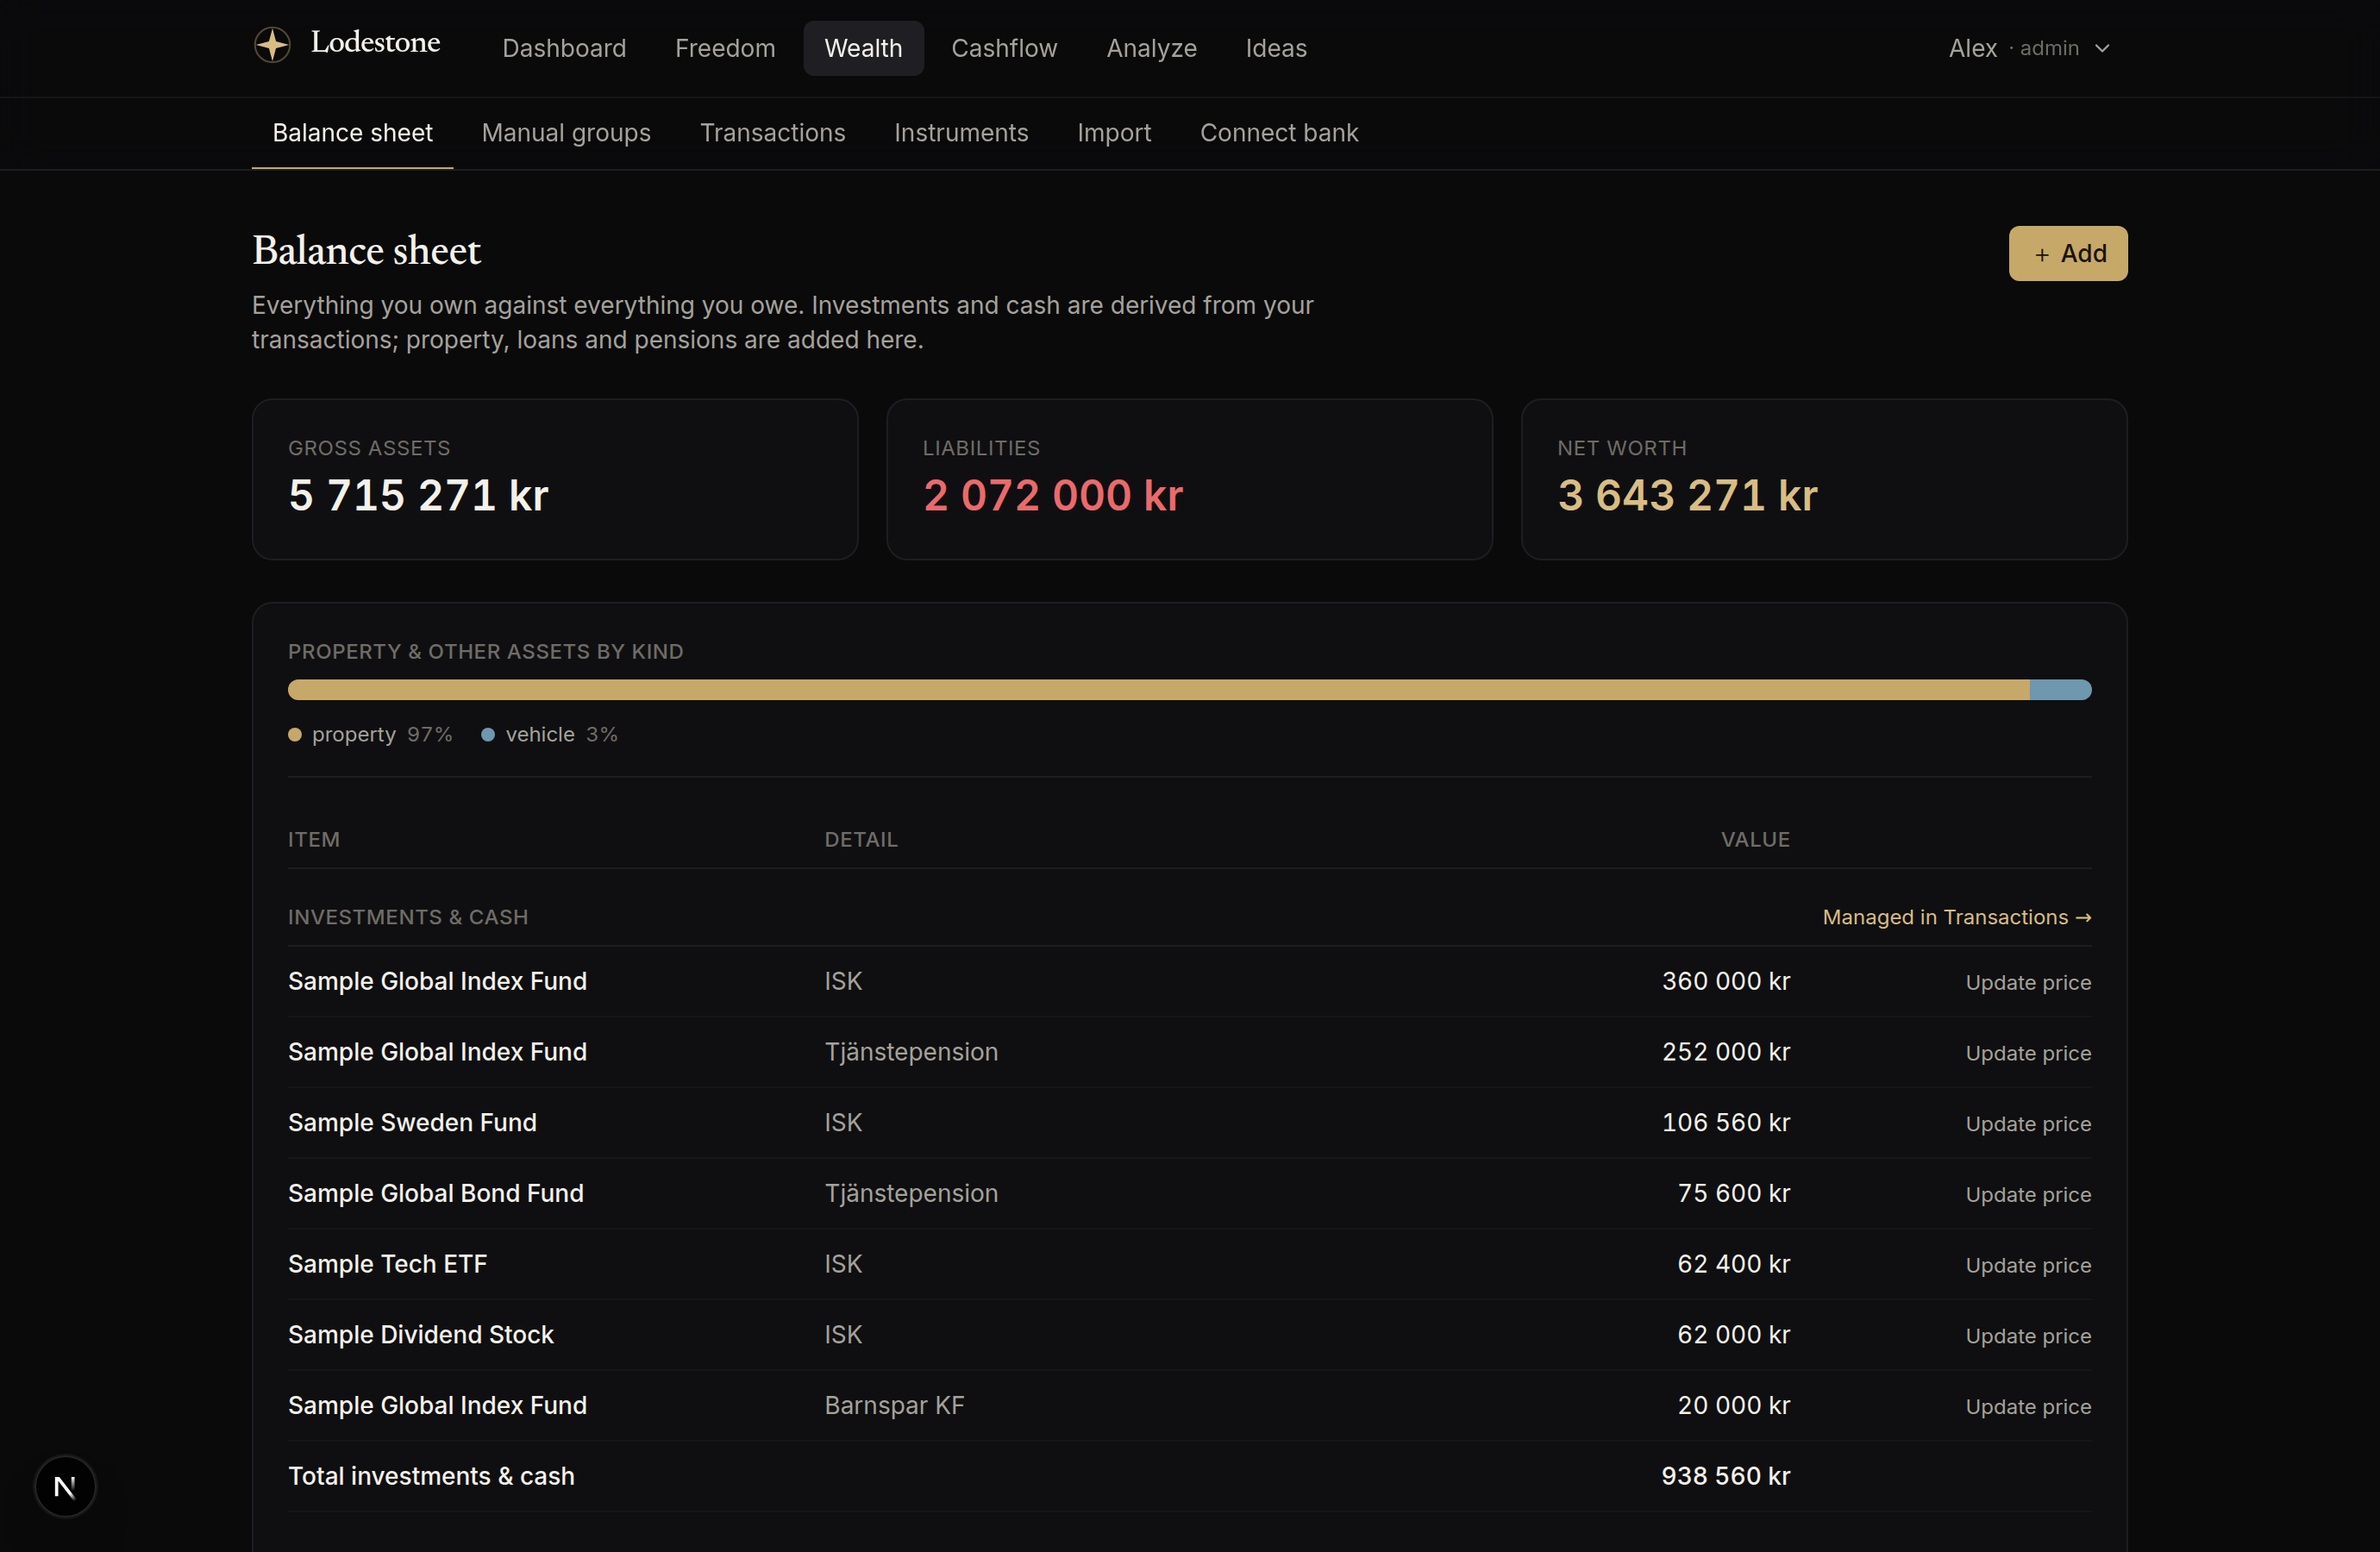Viewport: 2380px width, 1552px height.
Task: Open the Ideas nav item
Action: click(x=1276, y=48)
